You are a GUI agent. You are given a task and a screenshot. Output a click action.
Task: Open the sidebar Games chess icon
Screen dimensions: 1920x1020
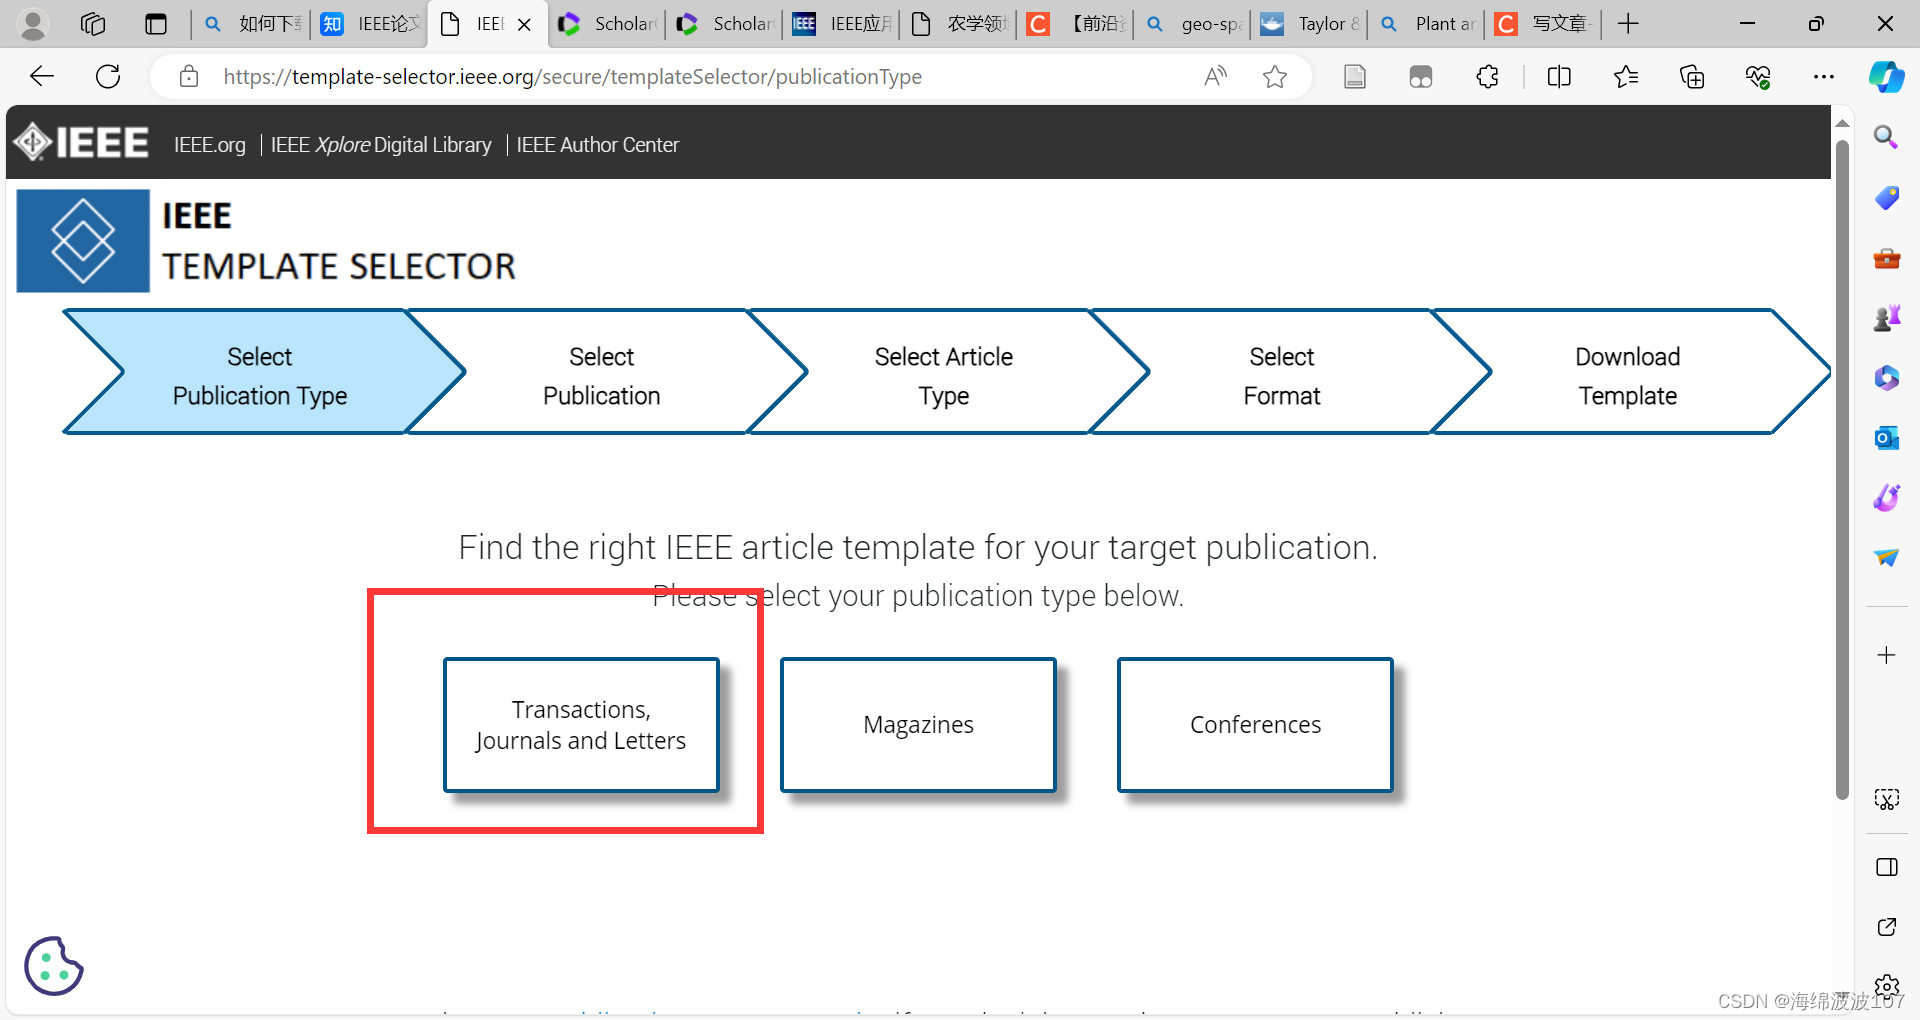[x=1886, y=318]
